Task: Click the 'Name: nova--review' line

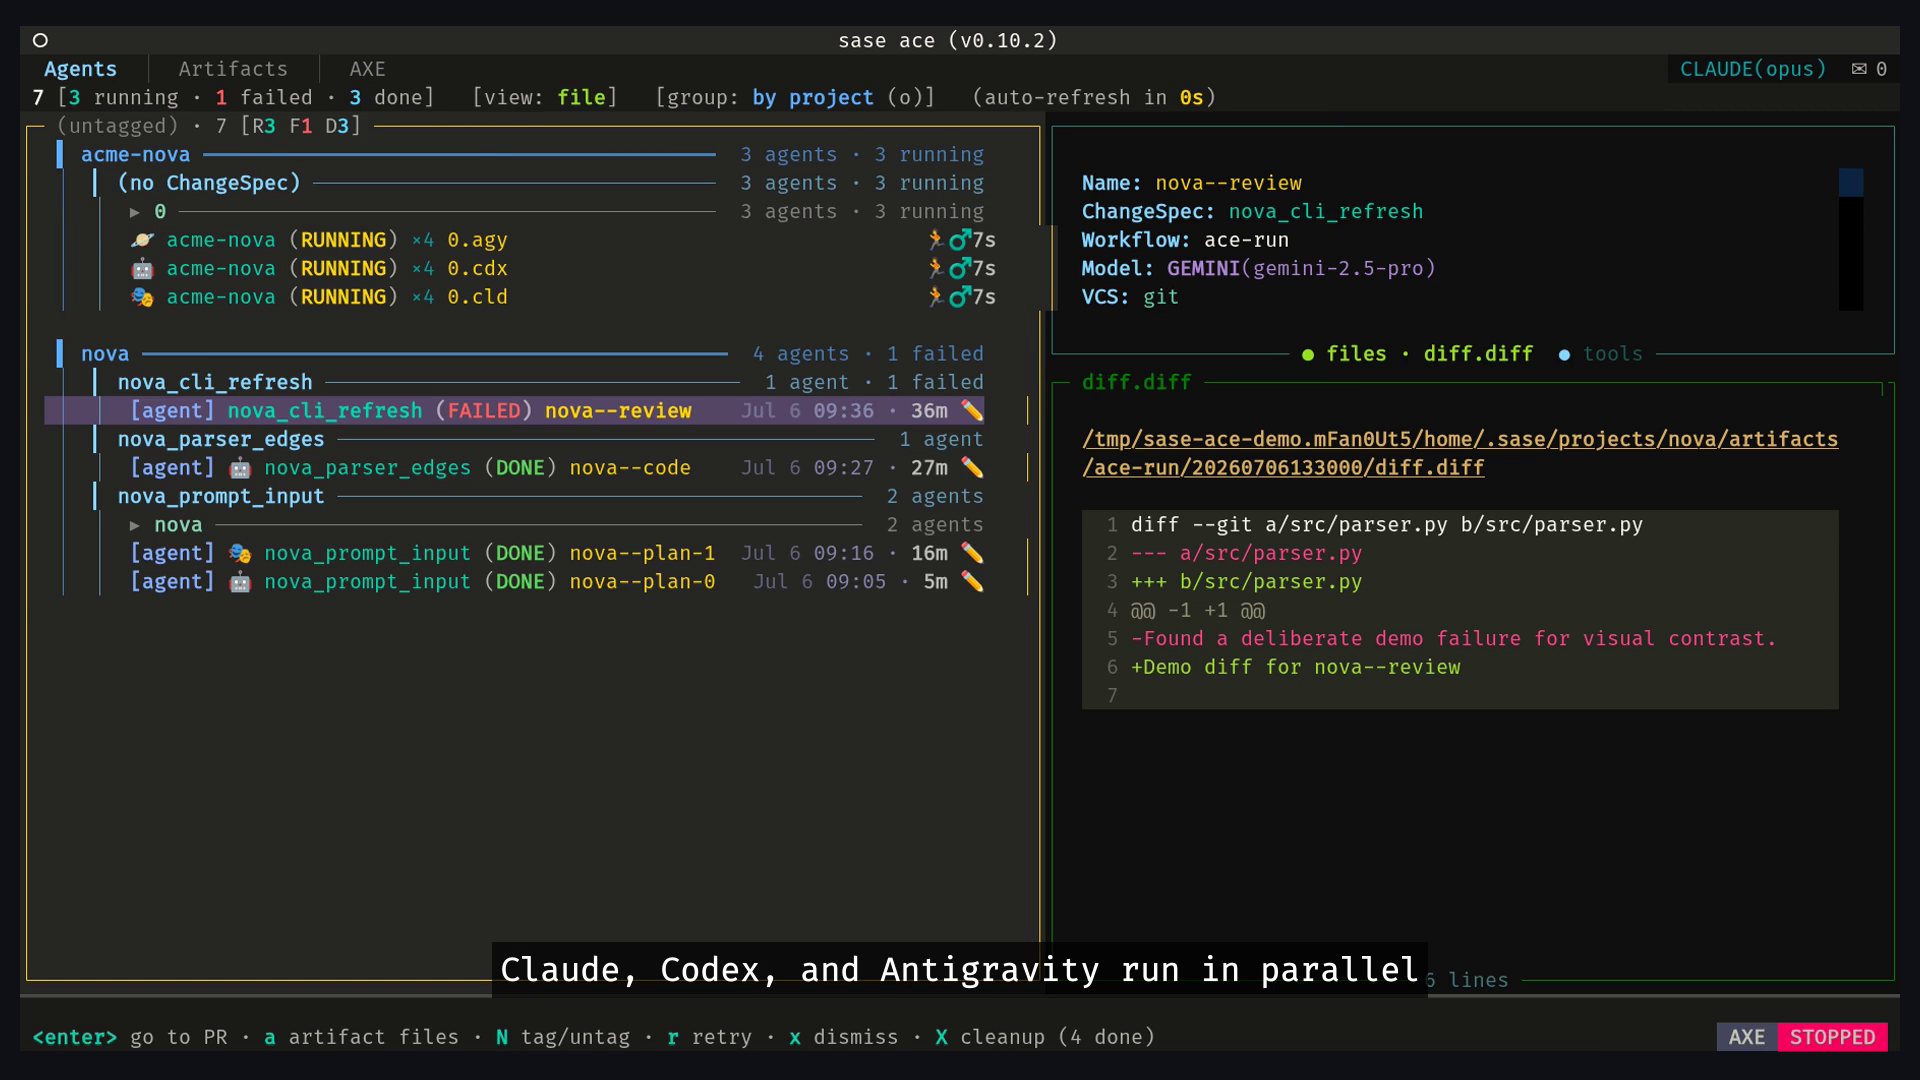Action: 1192,183
